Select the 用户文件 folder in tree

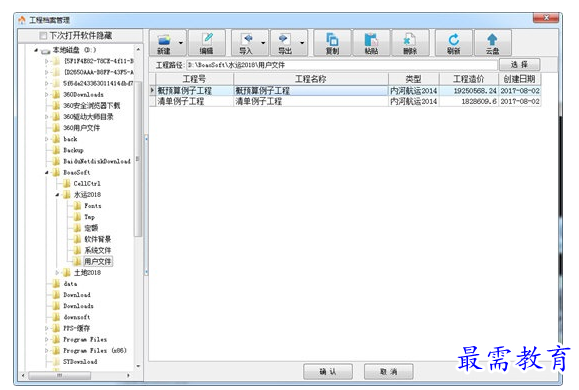click(x=97, y=261)
